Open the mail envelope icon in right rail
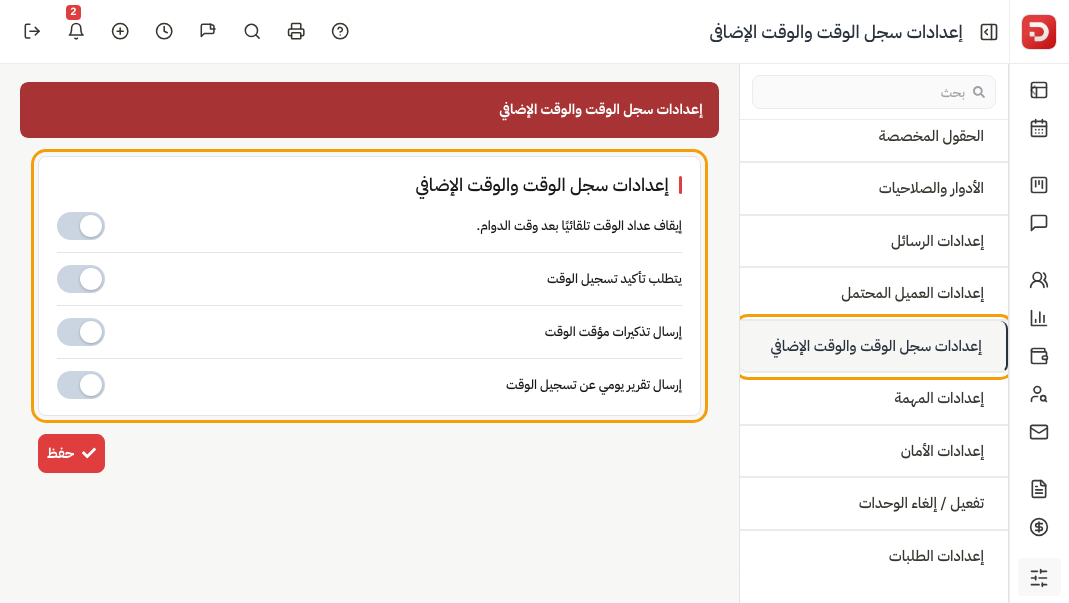The image size is (1069, 603). pos(1038,432)
